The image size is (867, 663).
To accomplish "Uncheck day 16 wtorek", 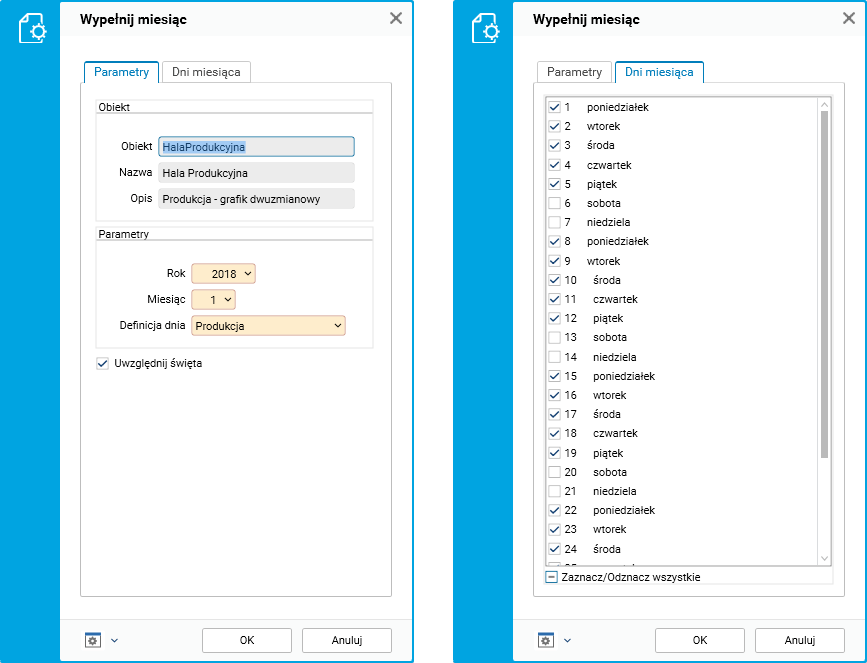I will (x=554, y=395).
